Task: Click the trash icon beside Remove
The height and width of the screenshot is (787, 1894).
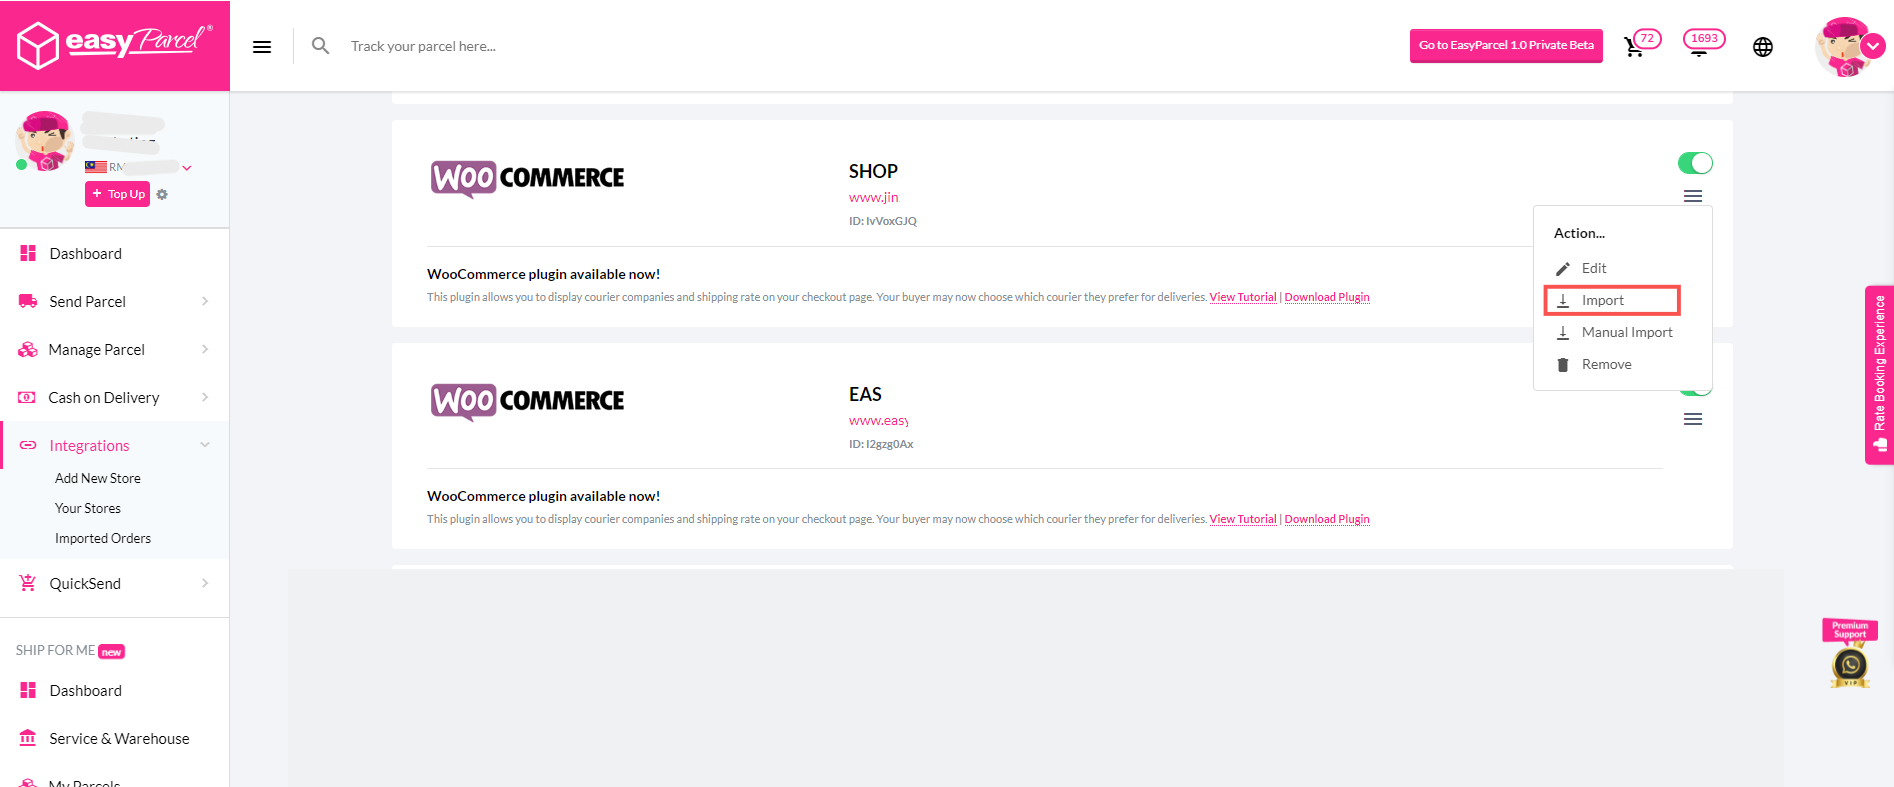Action: pos(1563,365)
